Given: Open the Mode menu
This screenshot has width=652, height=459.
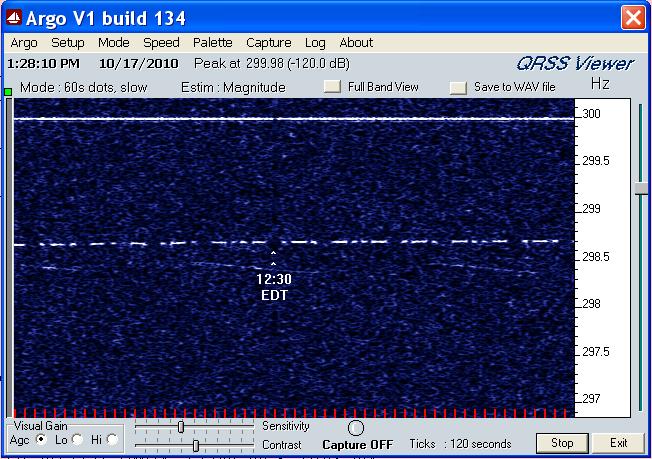Looking at the screenshot, I should click(x=114, y=42).
